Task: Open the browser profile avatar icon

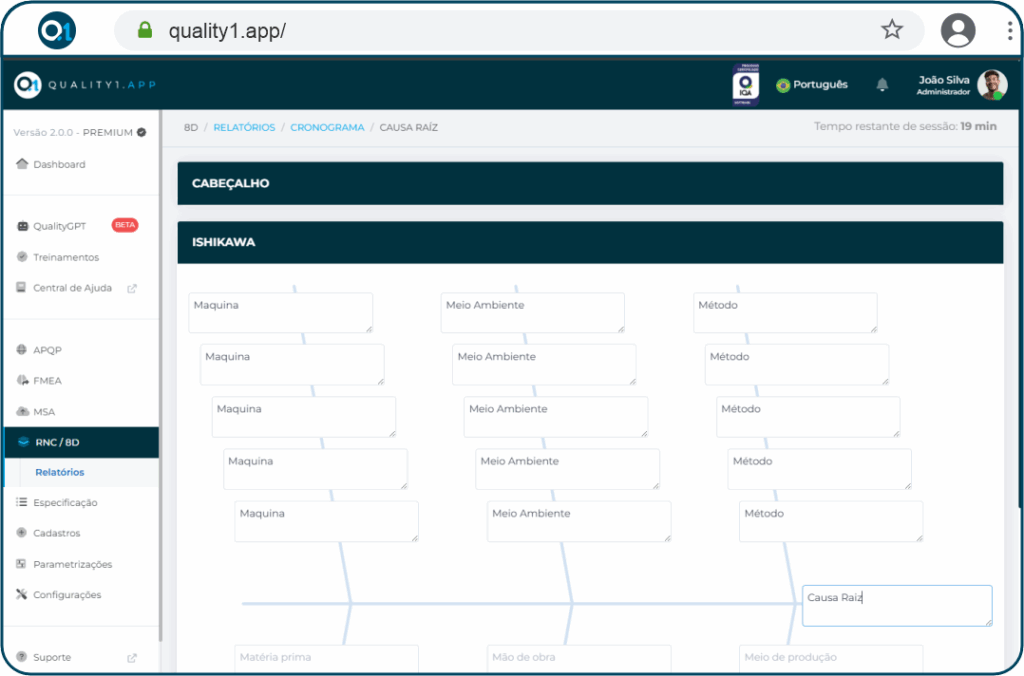Action: tap(957, 30)
